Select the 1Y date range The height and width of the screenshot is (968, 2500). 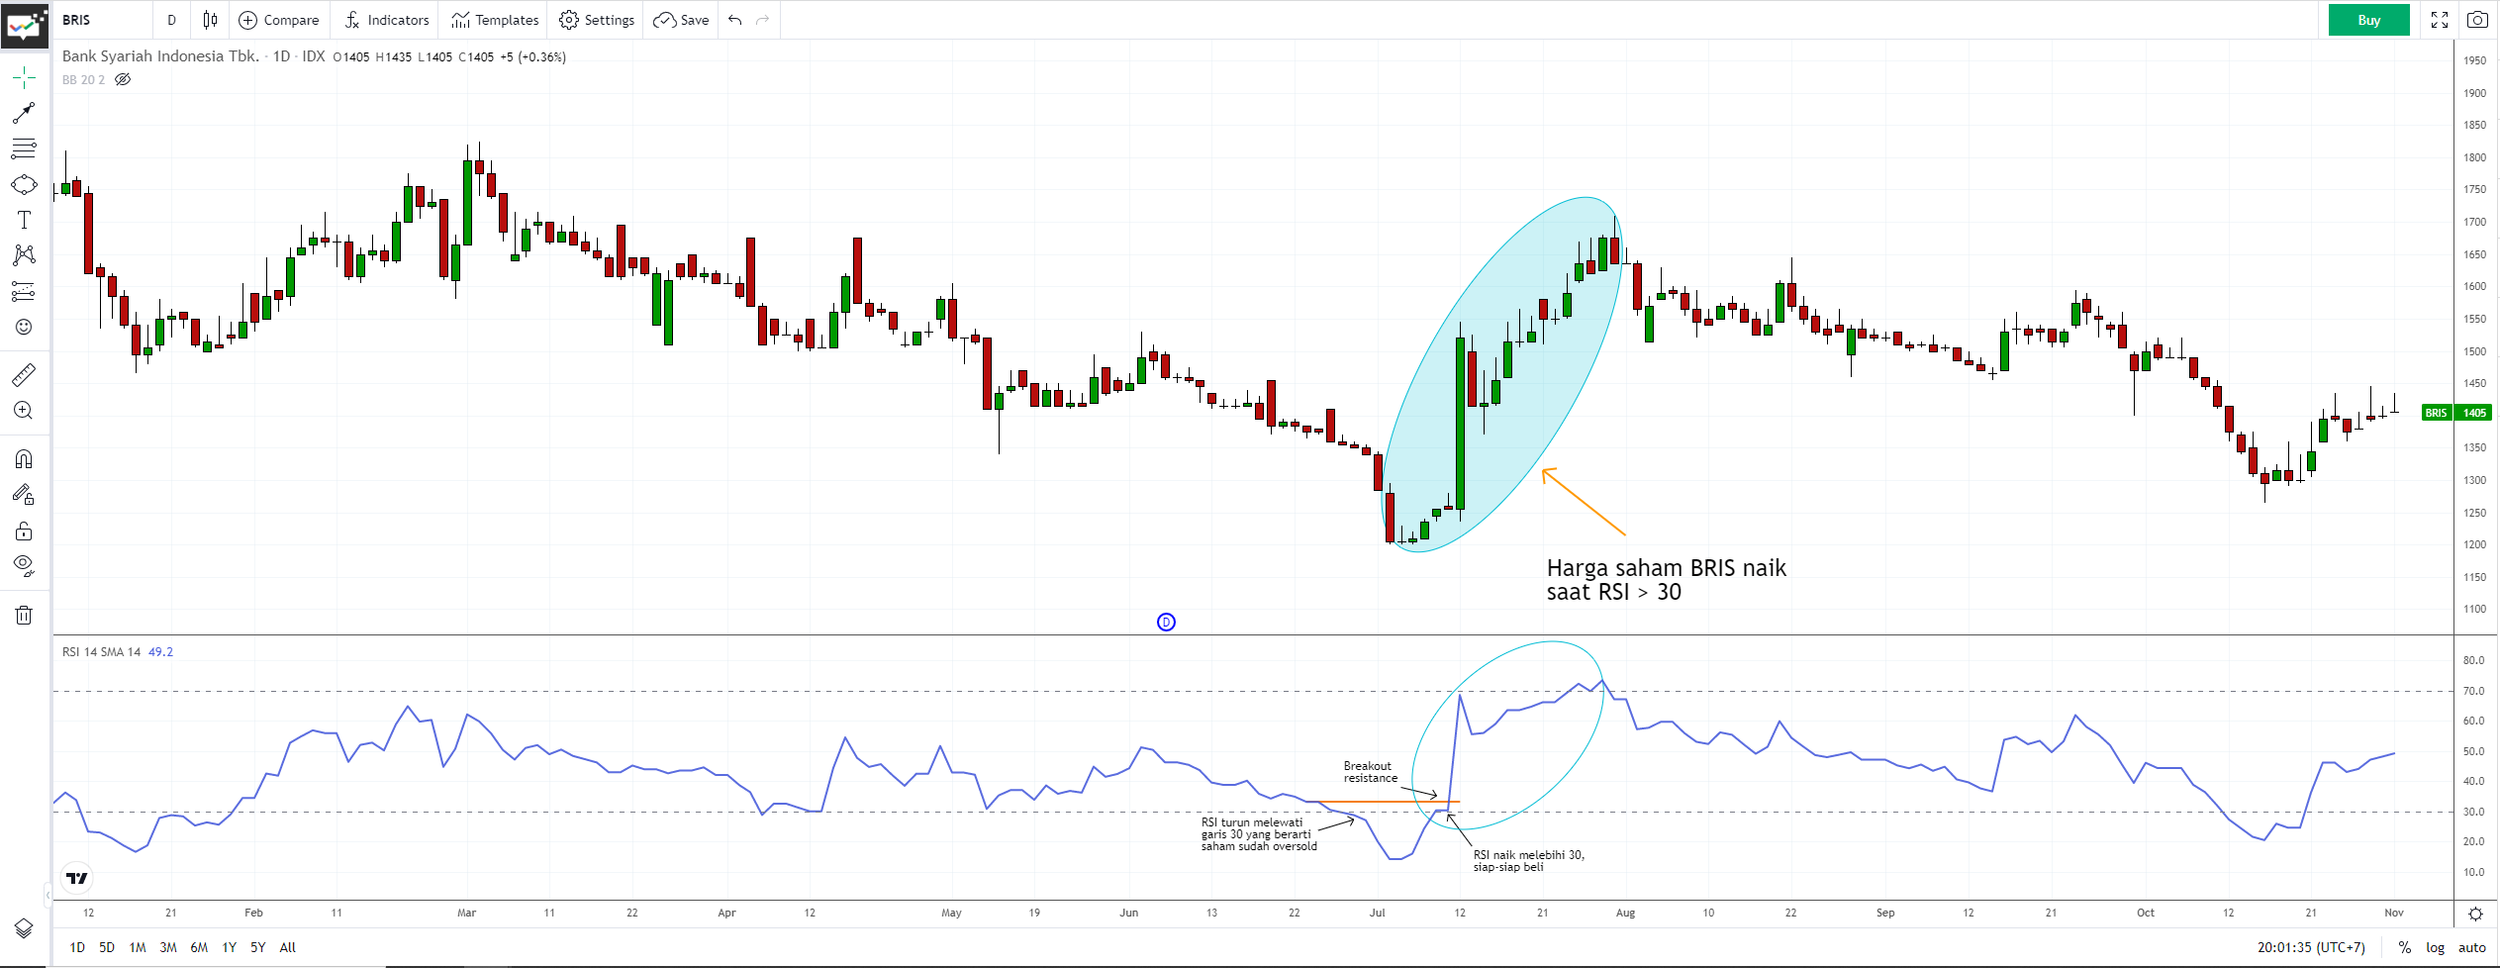pyautogui.click(x=229, y=947)
